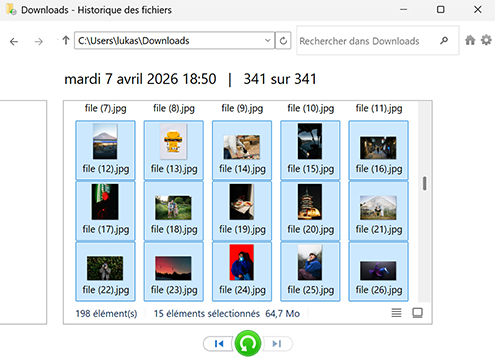This screenshot has width=495, height=360.
Task: Restore selected files with green button
Action: 248,343
